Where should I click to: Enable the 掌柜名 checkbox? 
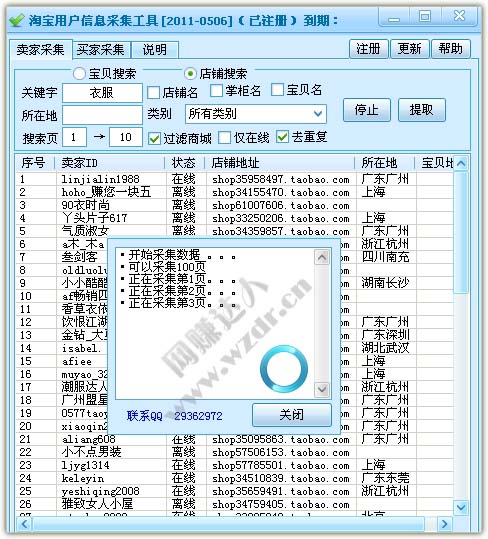(216, 91)
